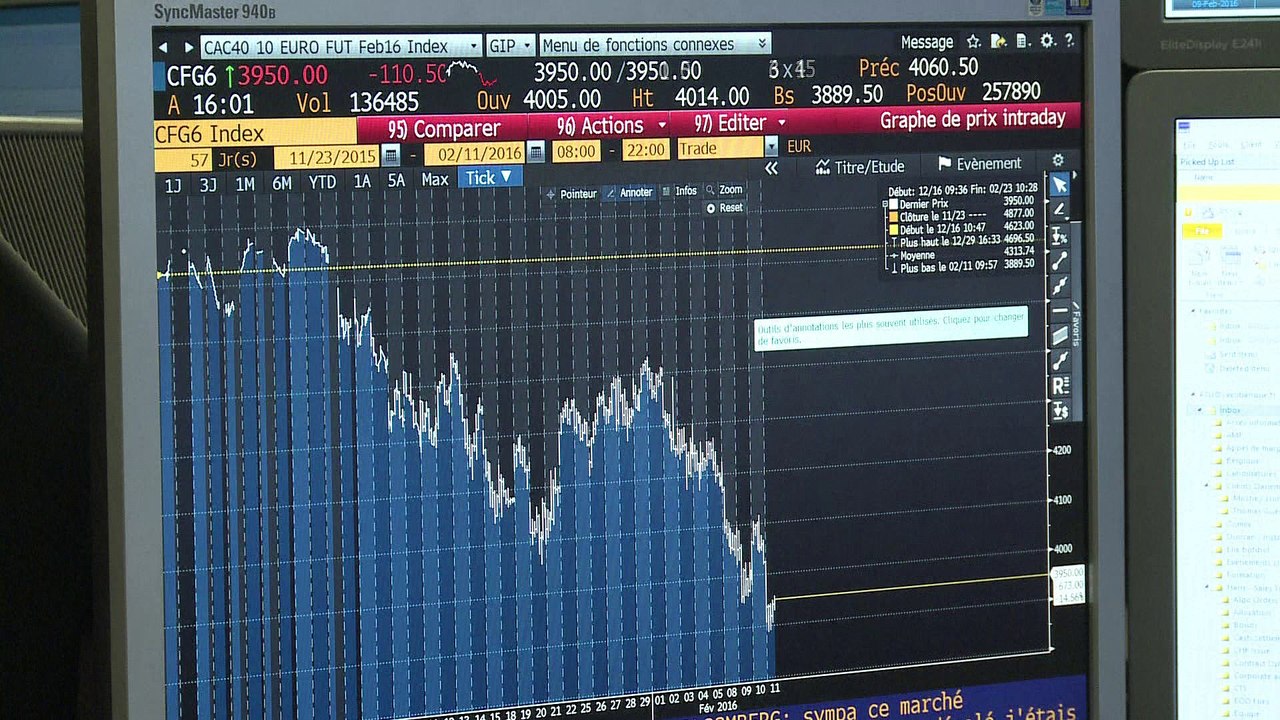Viewport: 1280px width, 720px height.
Task: Open the File tab in the Outlook window
Action: [x=1200, y=231]
